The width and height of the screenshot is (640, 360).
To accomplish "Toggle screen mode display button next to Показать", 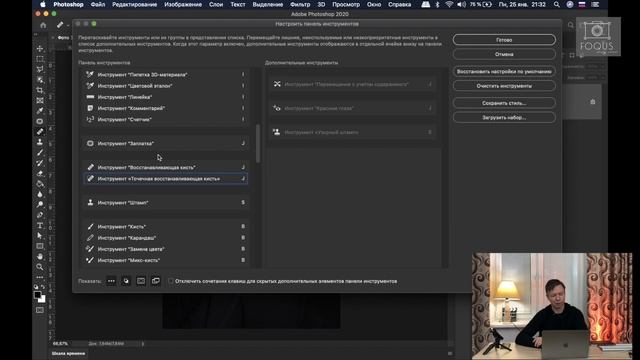I will 141,281.
